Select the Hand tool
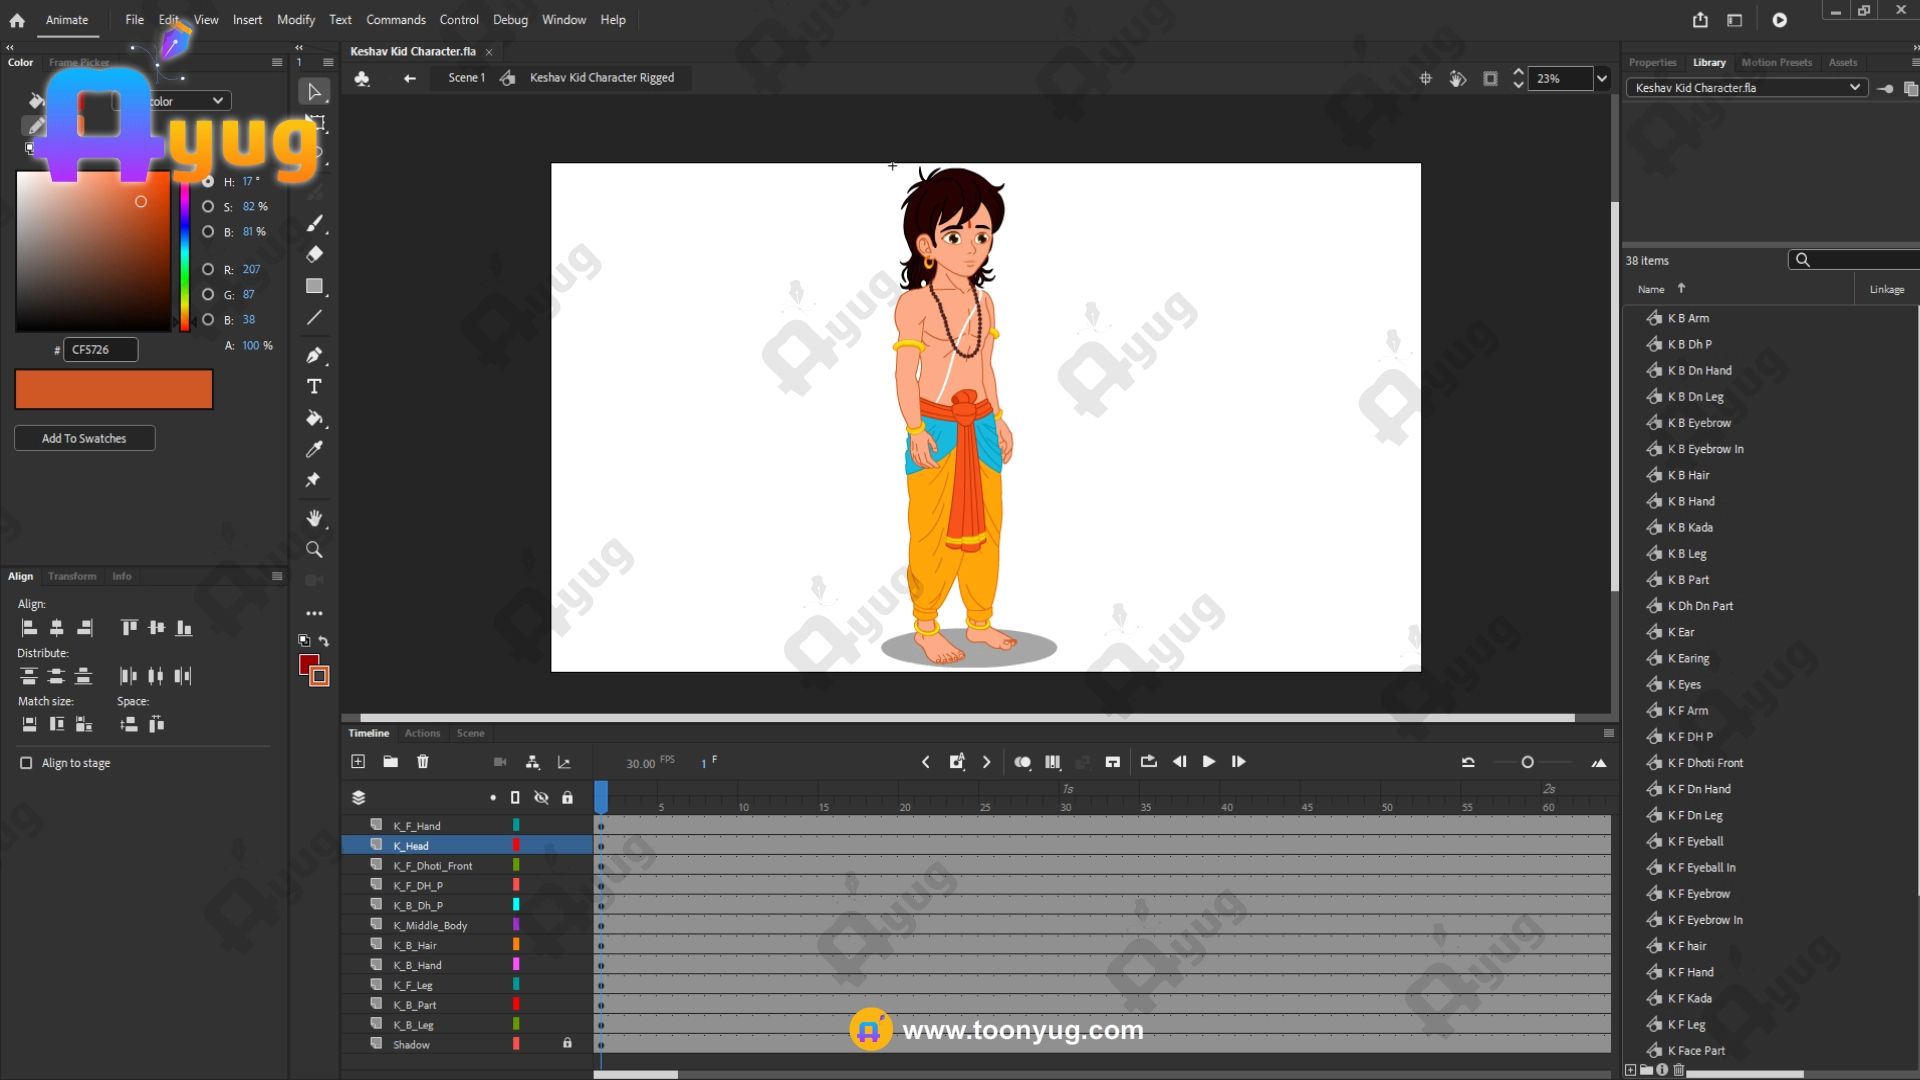This screenshot has width=1920, height=1080. [314, 518]
